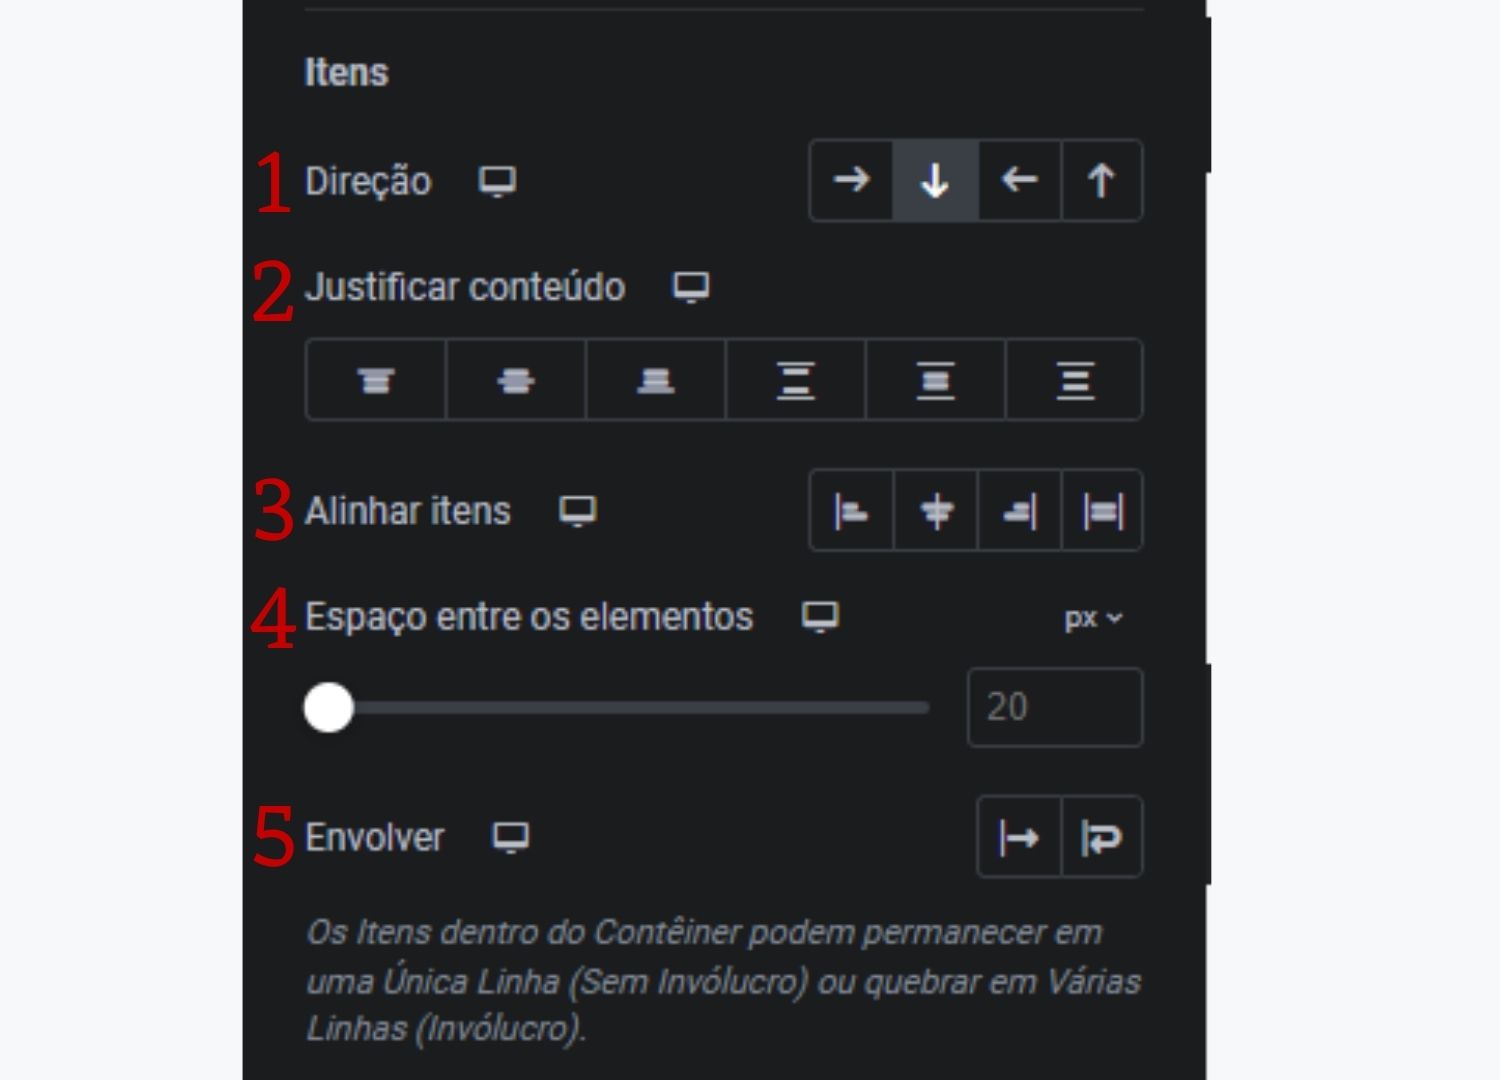The width and height of the screenshot is (1500, 1080).
Task: Open device switcher for Alinhar itens
Action: (x=575, y=511)
